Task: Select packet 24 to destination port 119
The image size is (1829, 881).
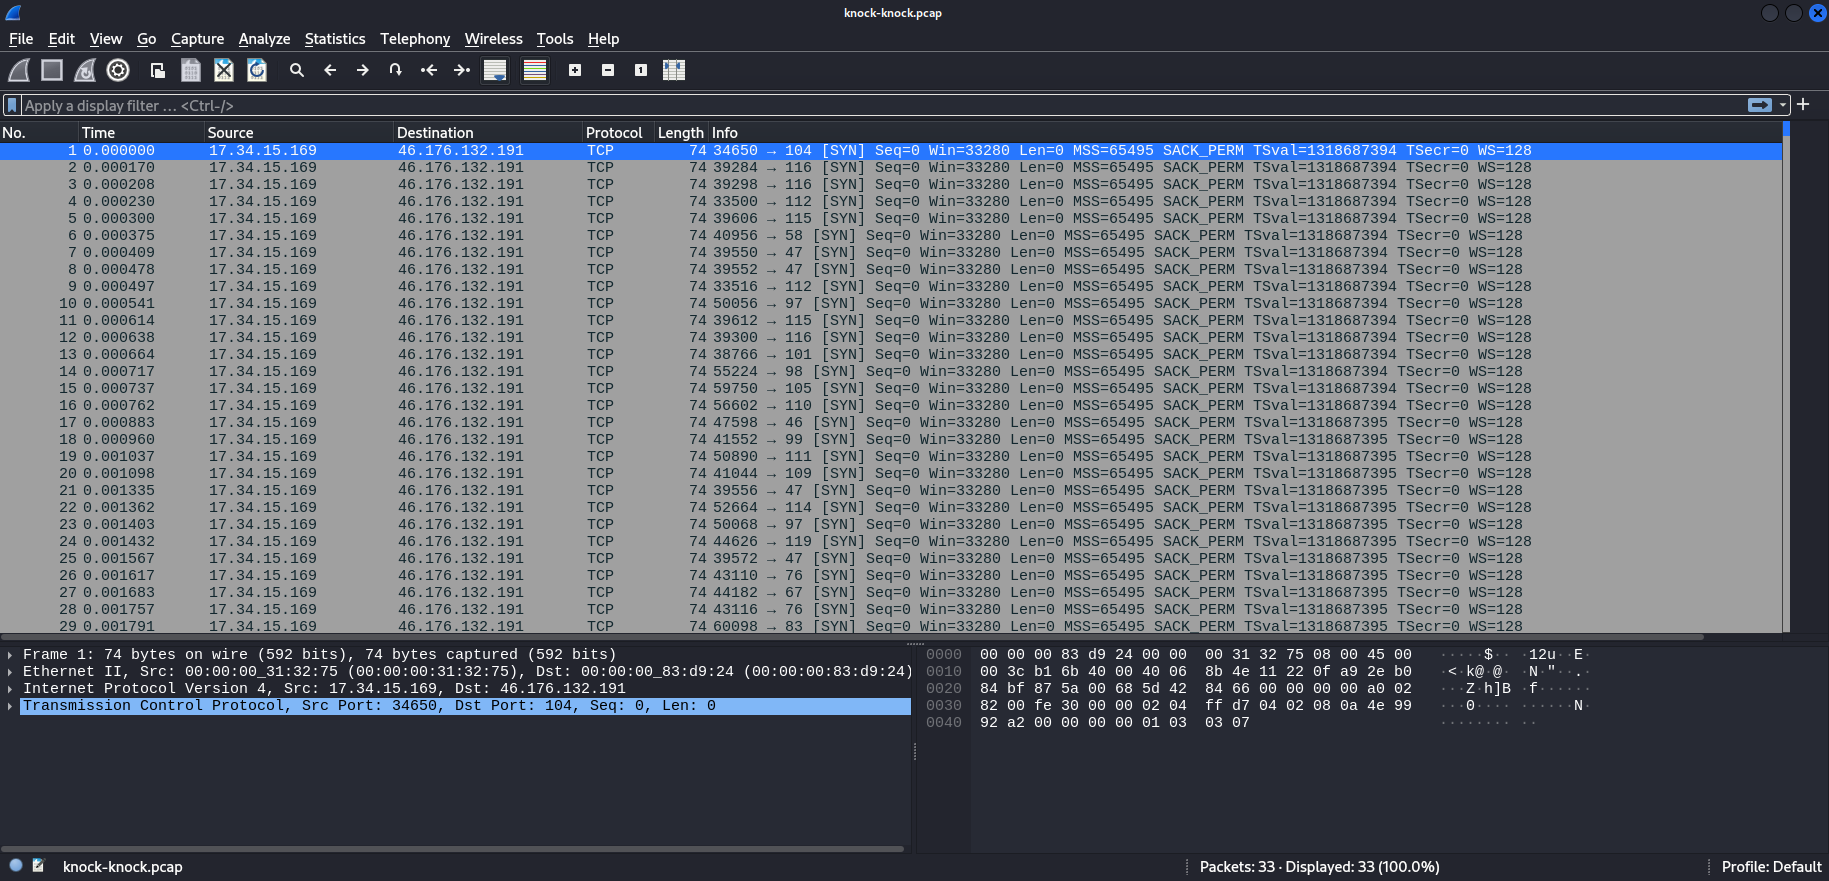Action: point(890,541)
